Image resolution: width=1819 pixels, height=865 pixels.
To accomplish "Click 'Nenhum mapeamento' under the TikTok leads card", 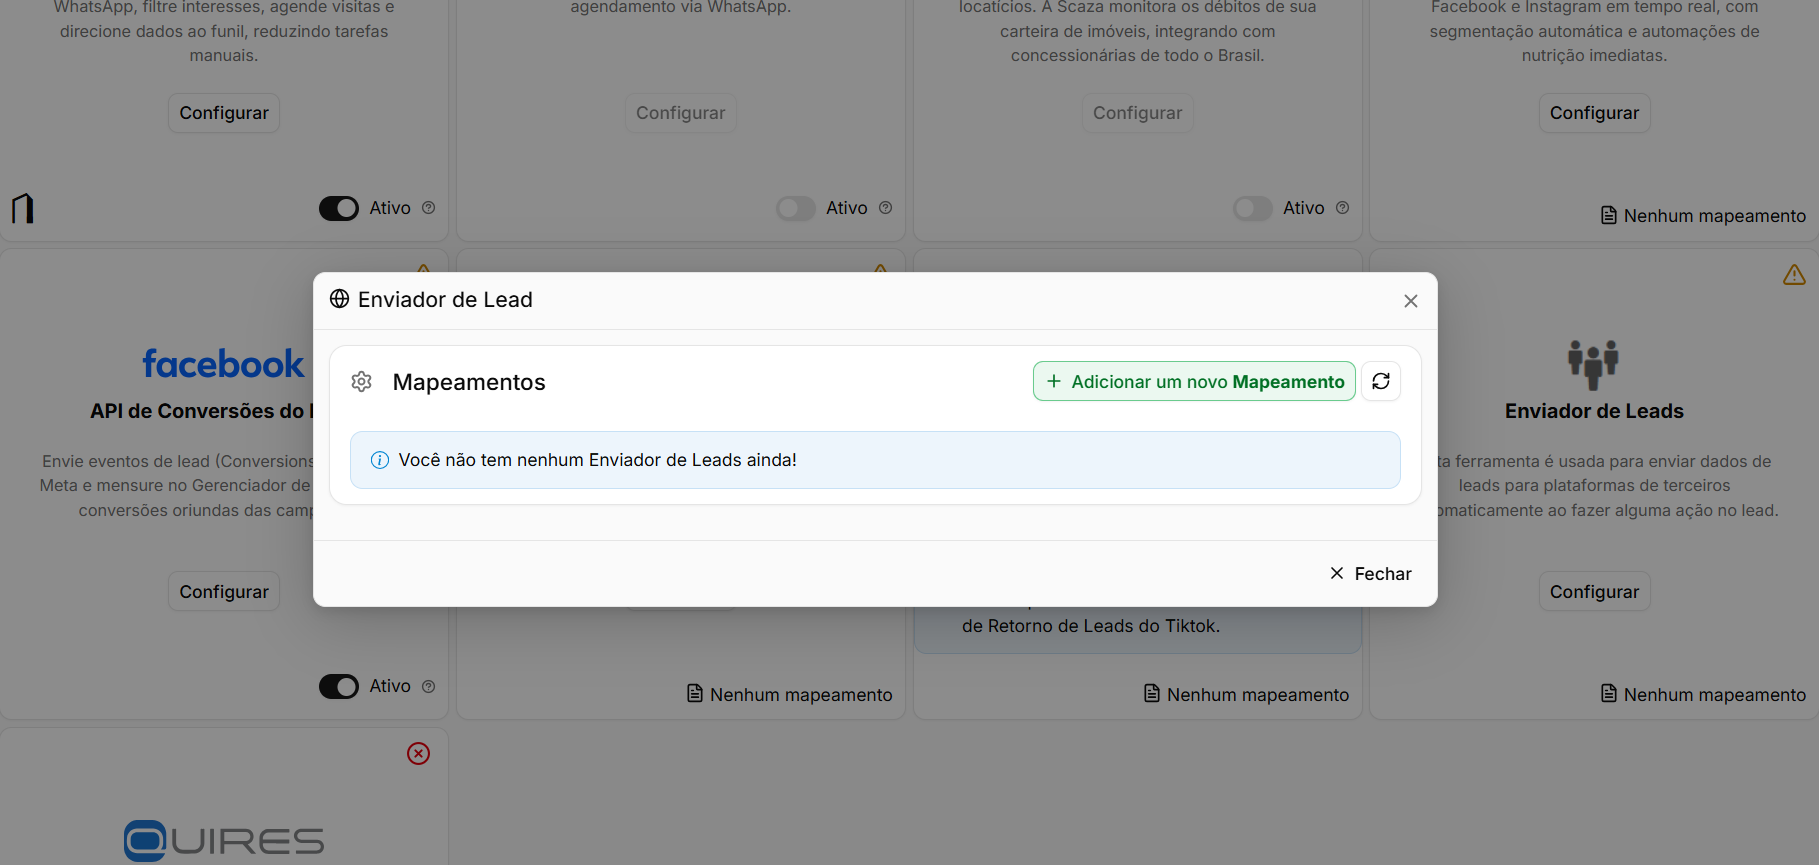I will pyautogui.click(x=1246, y=694).
